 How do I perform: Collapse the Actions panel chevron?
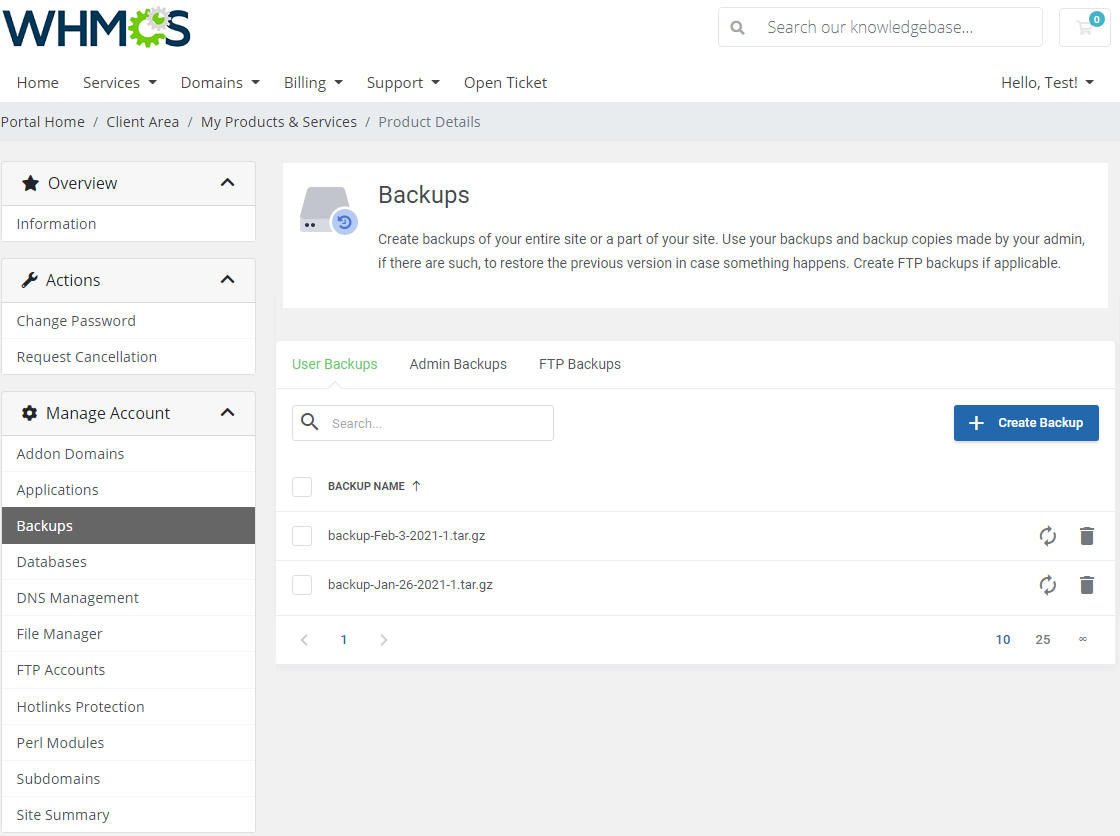click(228, 280)
